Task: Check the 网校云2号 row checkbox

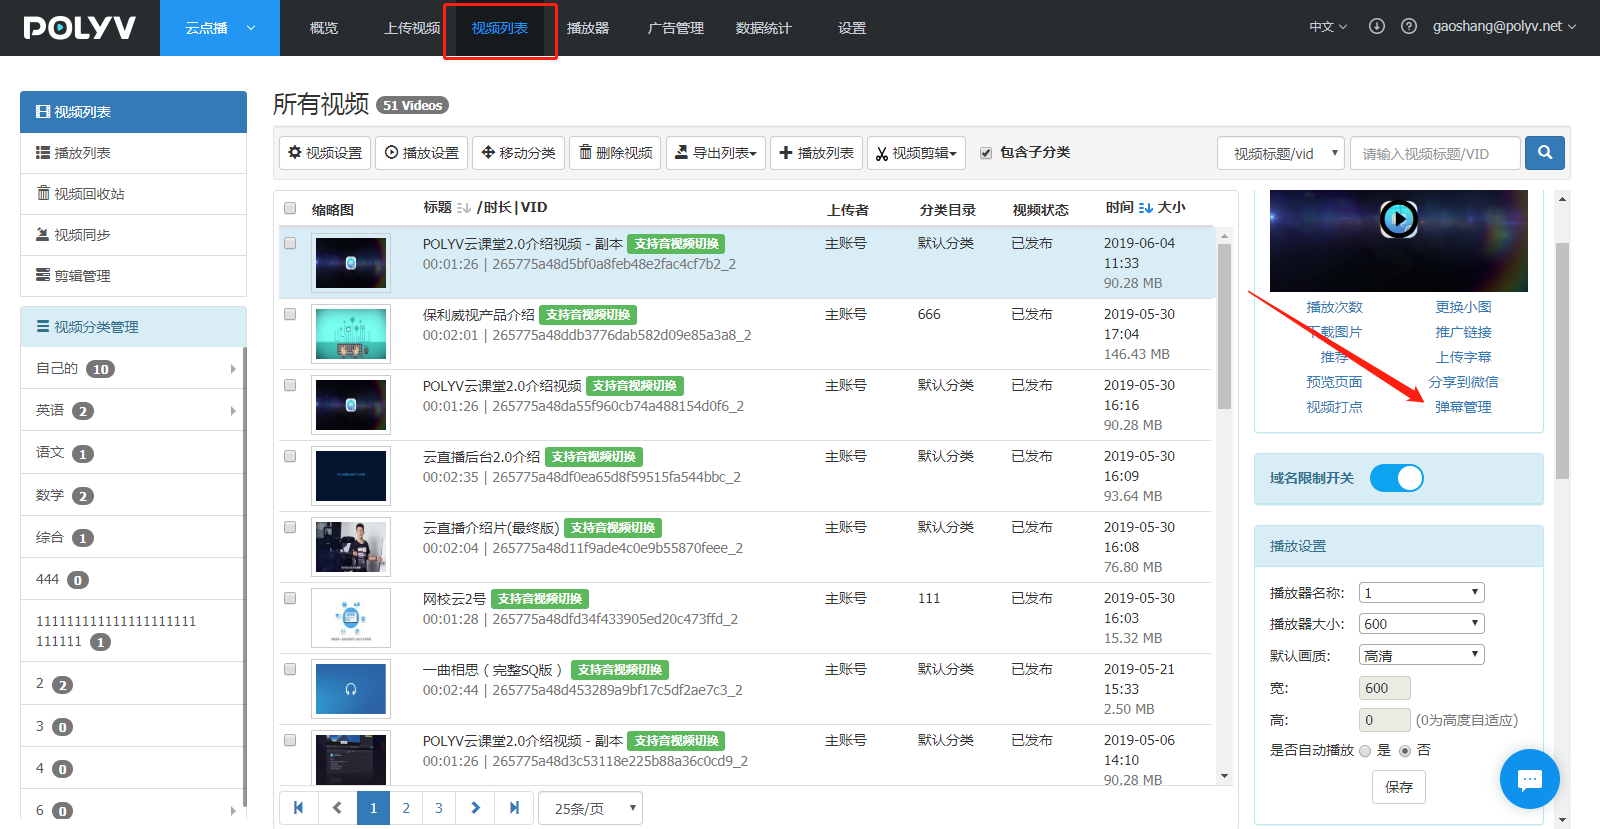Action: (x=290, y=598)
